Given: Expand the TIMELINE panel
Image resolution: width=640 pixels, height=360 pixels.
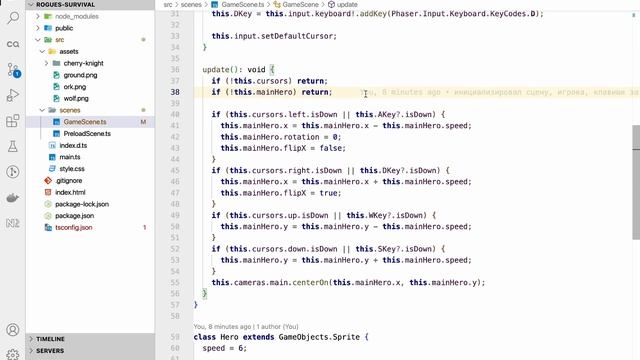Looking at the screenshot, I should pos(90,339).
